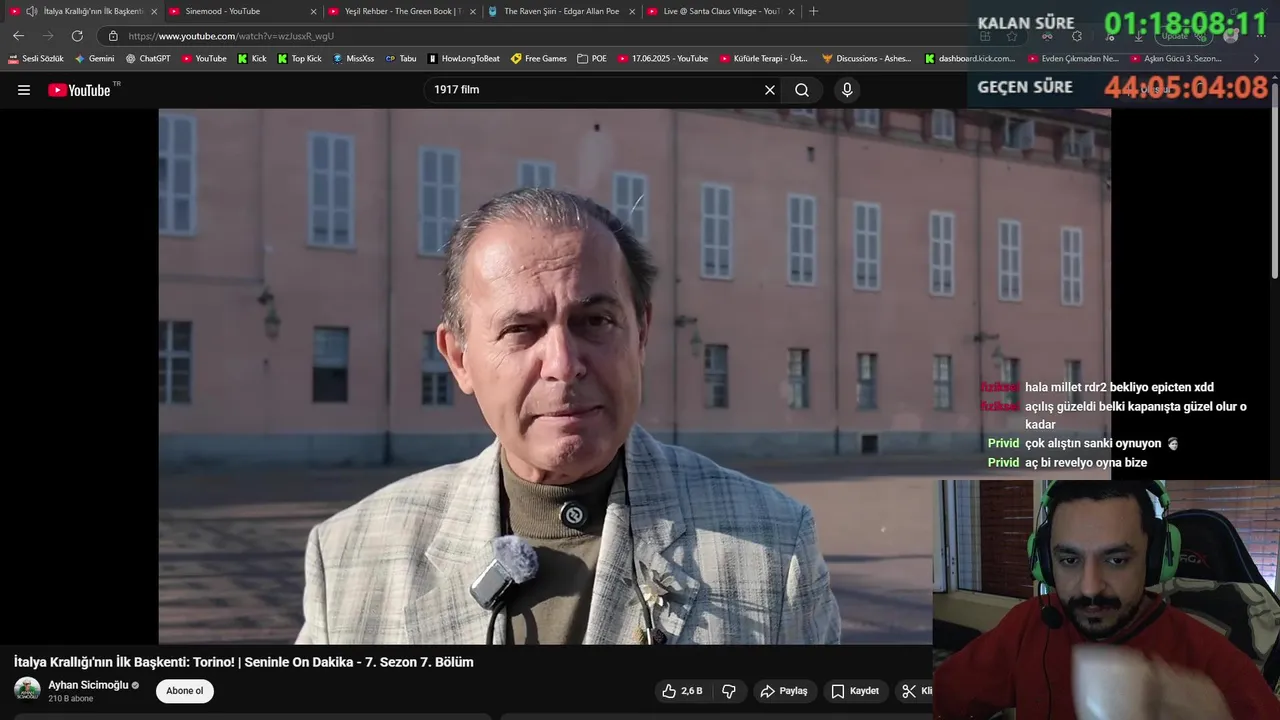The height and width of the screenshot is (720, 1280).
Task: Open the HowLongToBeat bookmark
Action: (464, 59)
